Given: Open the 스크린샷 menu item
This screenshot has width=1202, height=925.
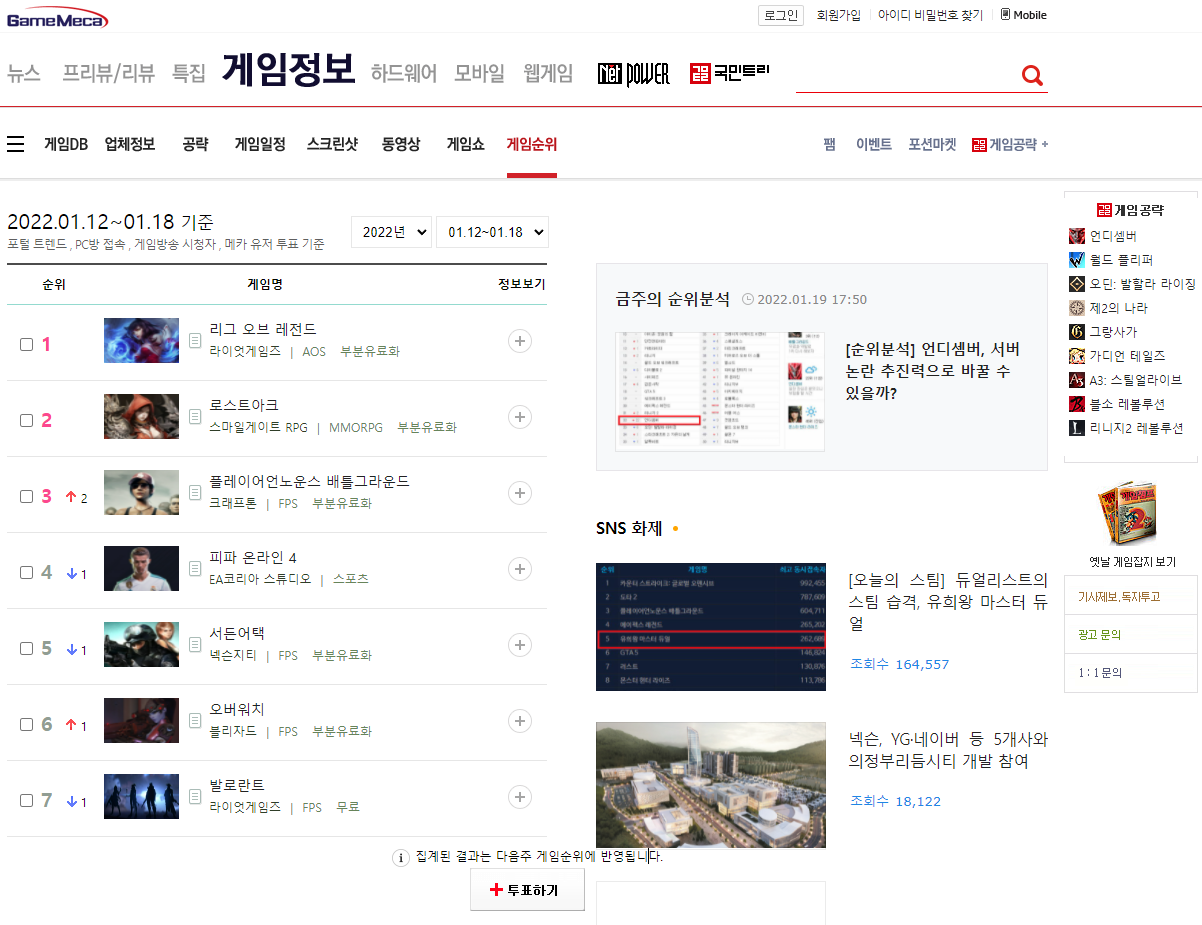Looking at the screenshot, I should pyautogui.click(x=332, y=144).
